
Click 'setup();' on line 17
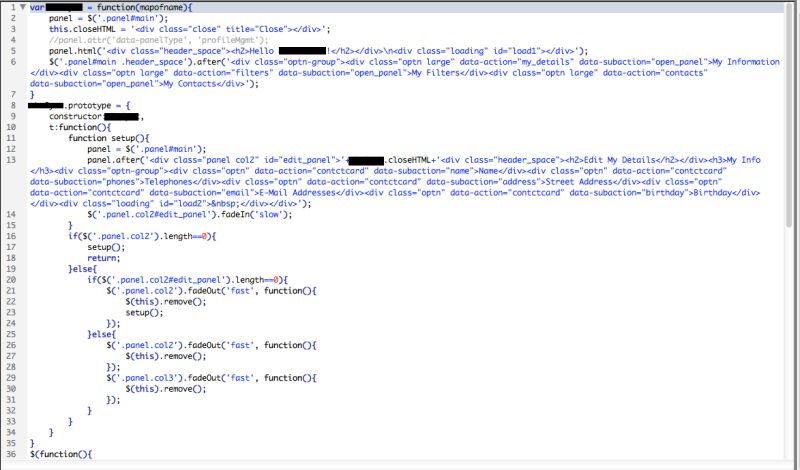click(x=106, y=247)
